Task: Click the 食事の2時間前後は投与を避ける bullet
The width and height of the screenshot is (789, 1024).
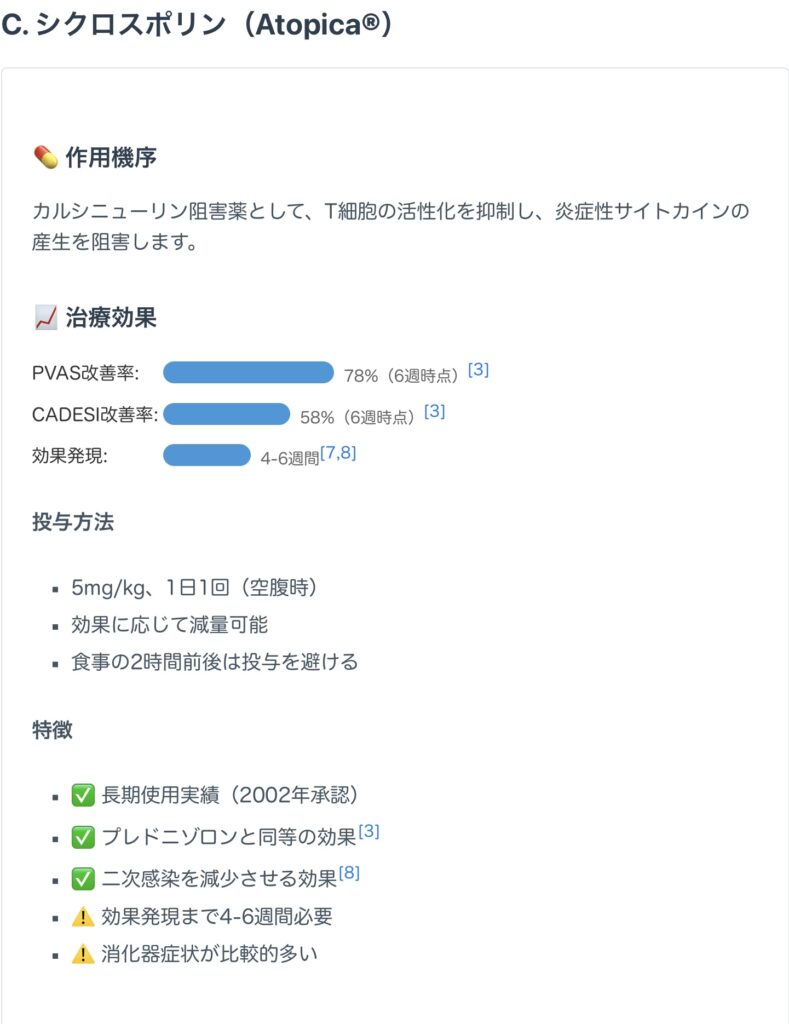Action: tap(215, 662)
